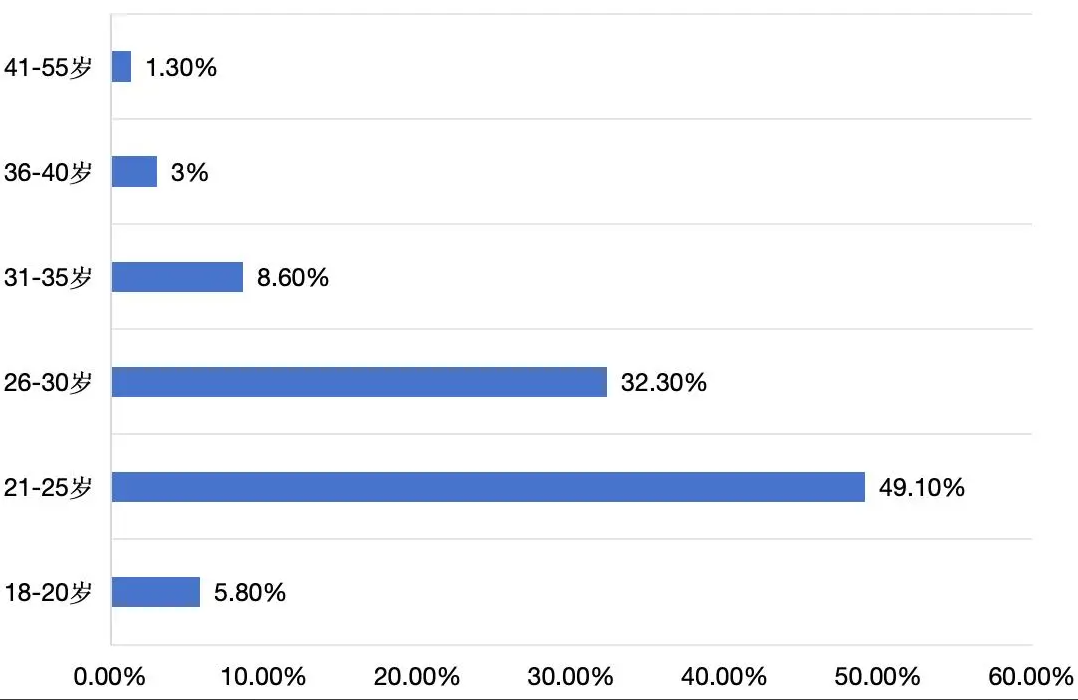Select the 32.30% data label
The image size is (1078, 700).
(x=663, y=383)
